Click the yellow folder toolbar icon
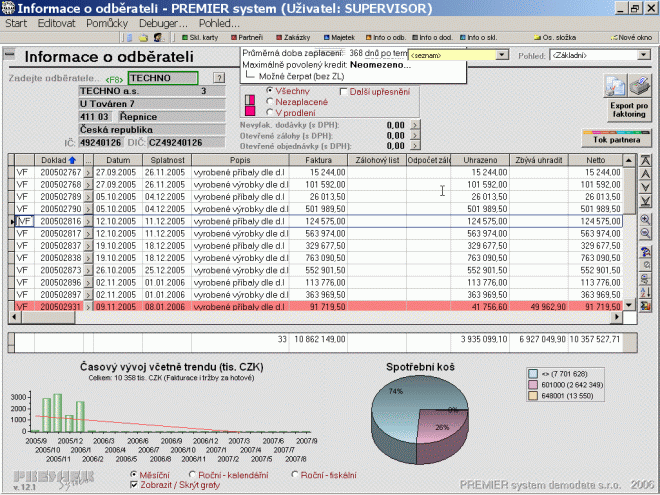Viewport: 660px width, 495px height. tap(144, 38)
